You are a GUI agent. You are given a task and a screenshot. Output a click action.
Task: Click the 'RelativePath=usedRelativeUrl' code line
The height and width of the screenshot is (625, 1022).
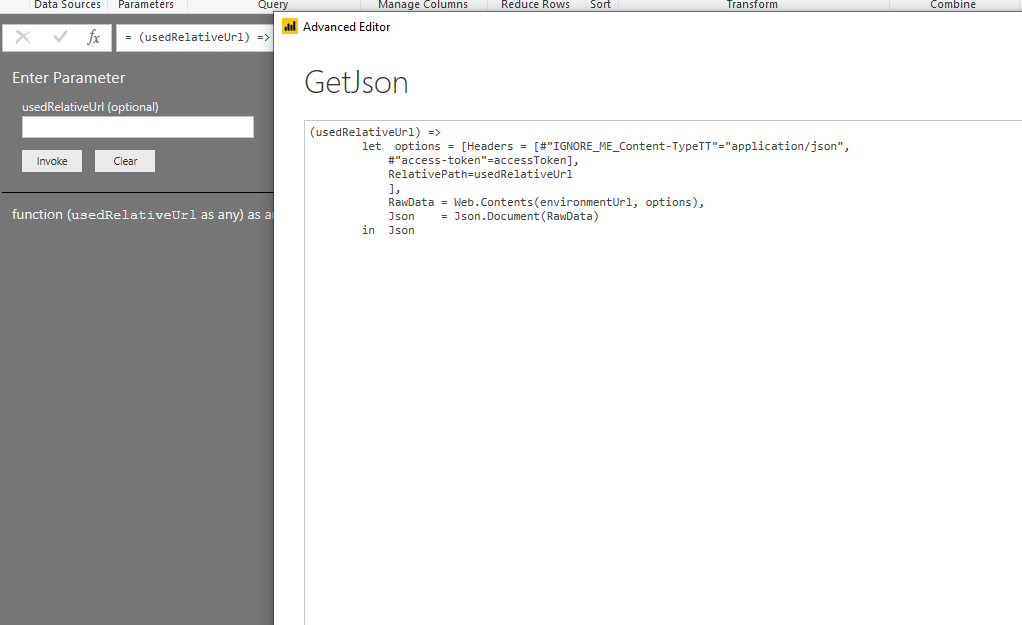point(480,174)
